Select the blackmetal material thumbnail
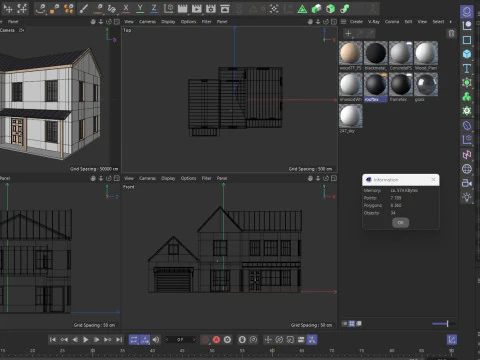Screen dimensions: 480x360 [x=376, y=53]
